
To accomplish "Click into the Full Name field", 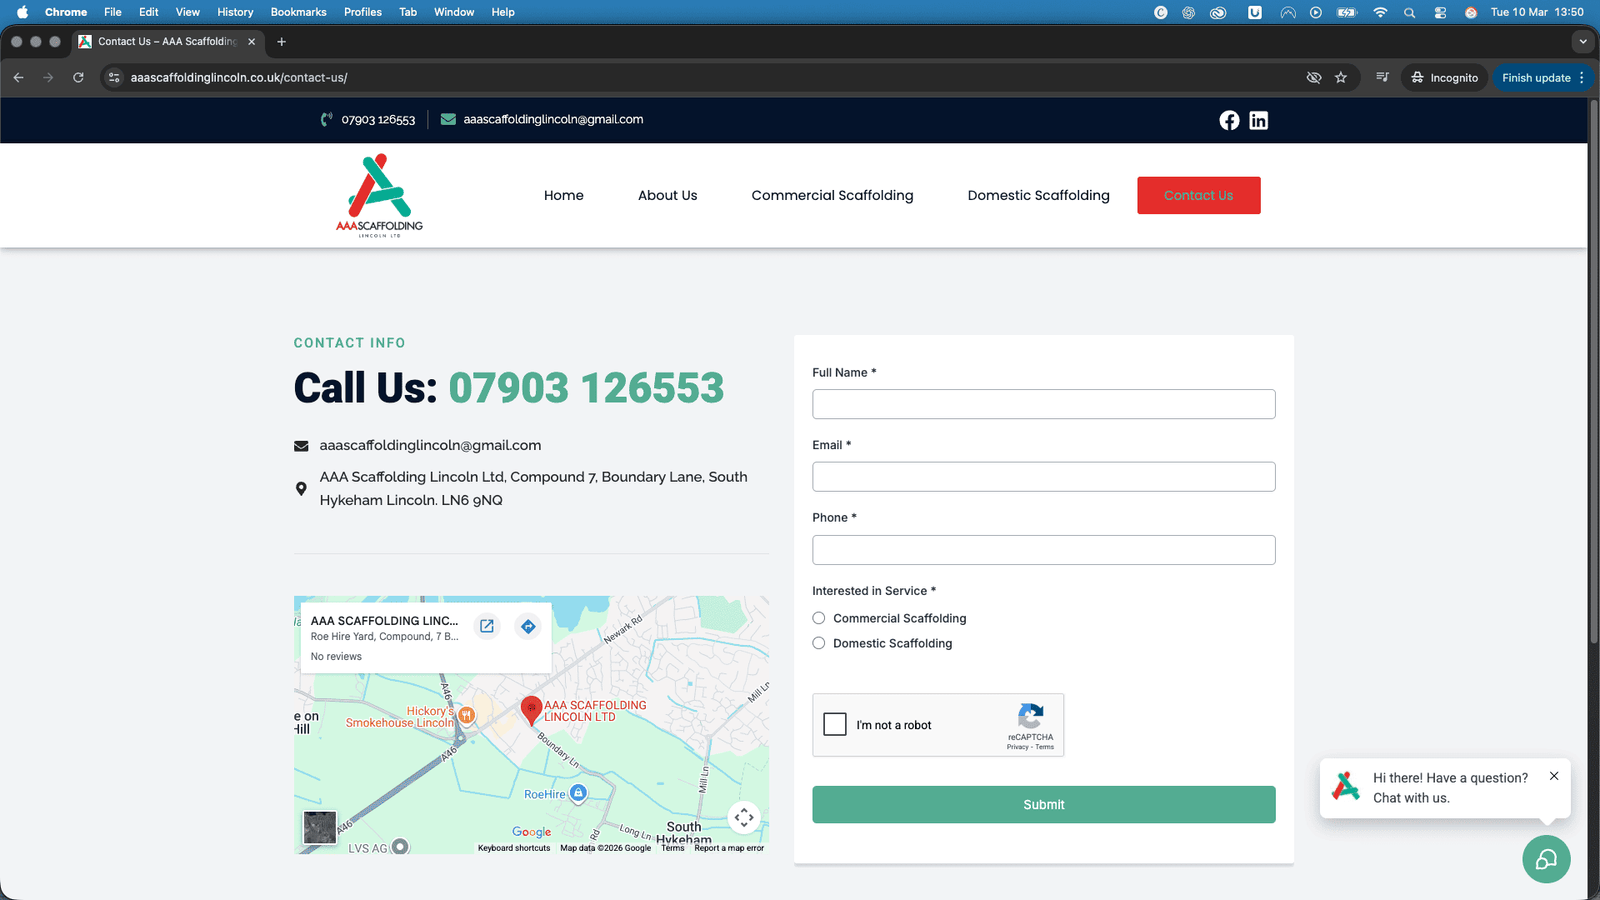I will coord(1043,404).
